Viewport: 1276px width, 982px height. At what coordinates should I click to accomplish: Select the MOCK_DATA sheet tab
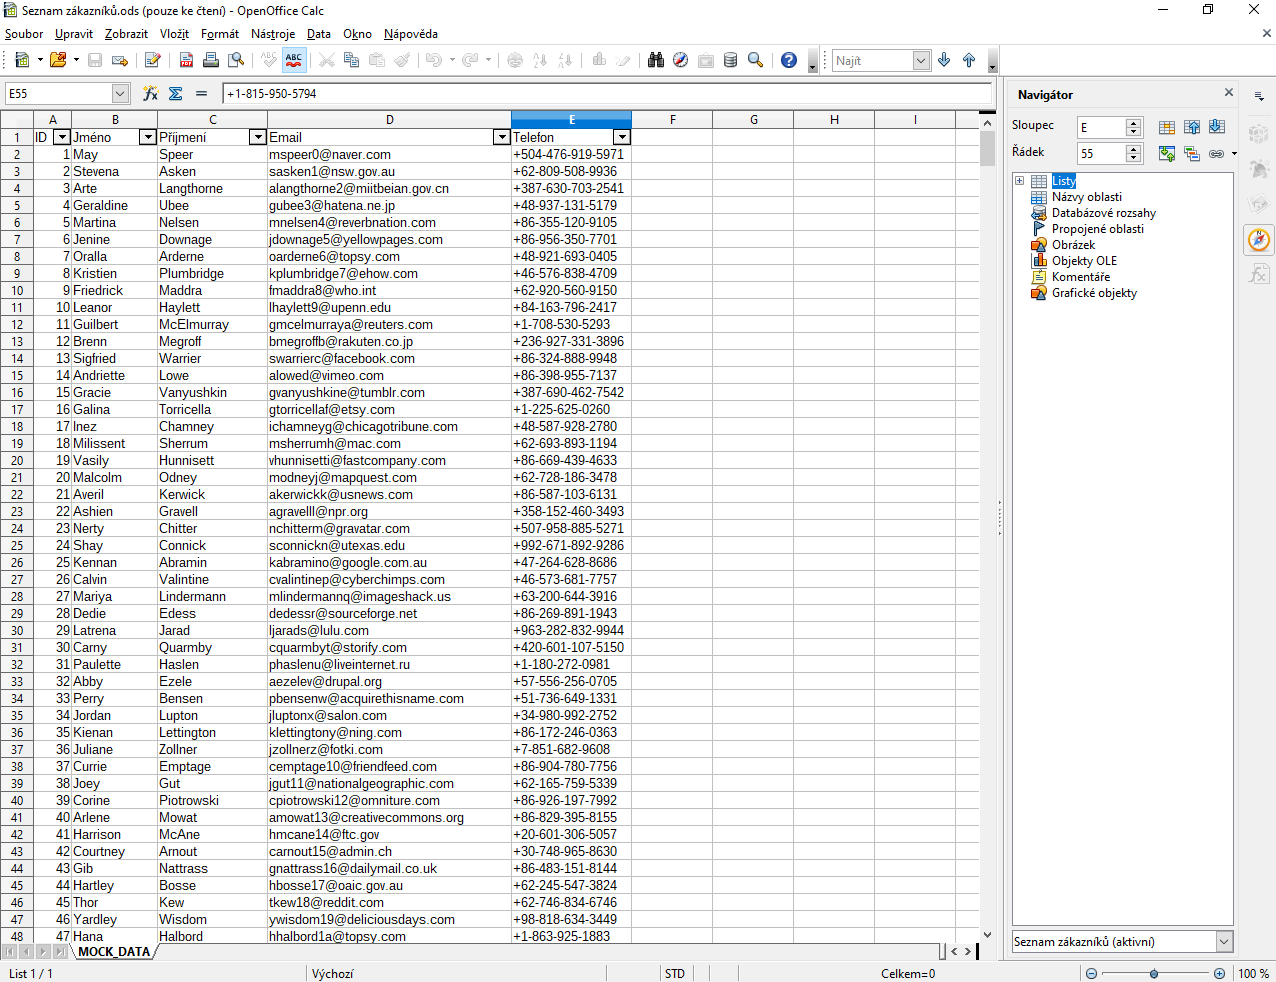coord(114,952)
